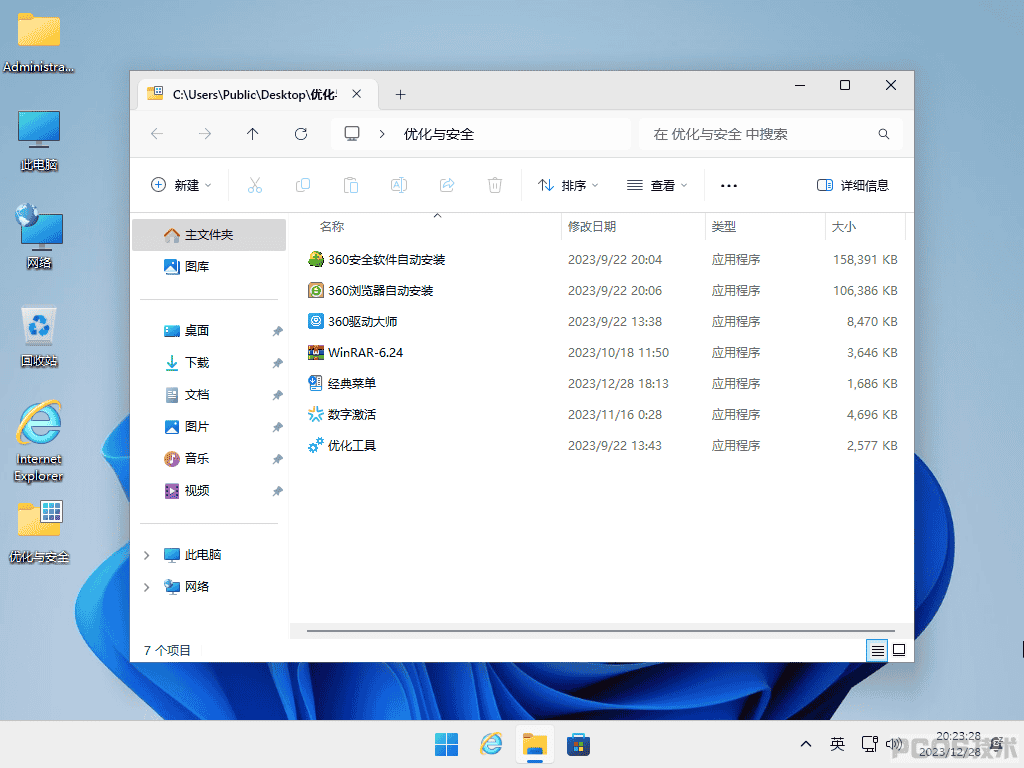Click the Delete trash icon in toolbar
This screenshot has height=768, width=1024.
click(495, 185)
